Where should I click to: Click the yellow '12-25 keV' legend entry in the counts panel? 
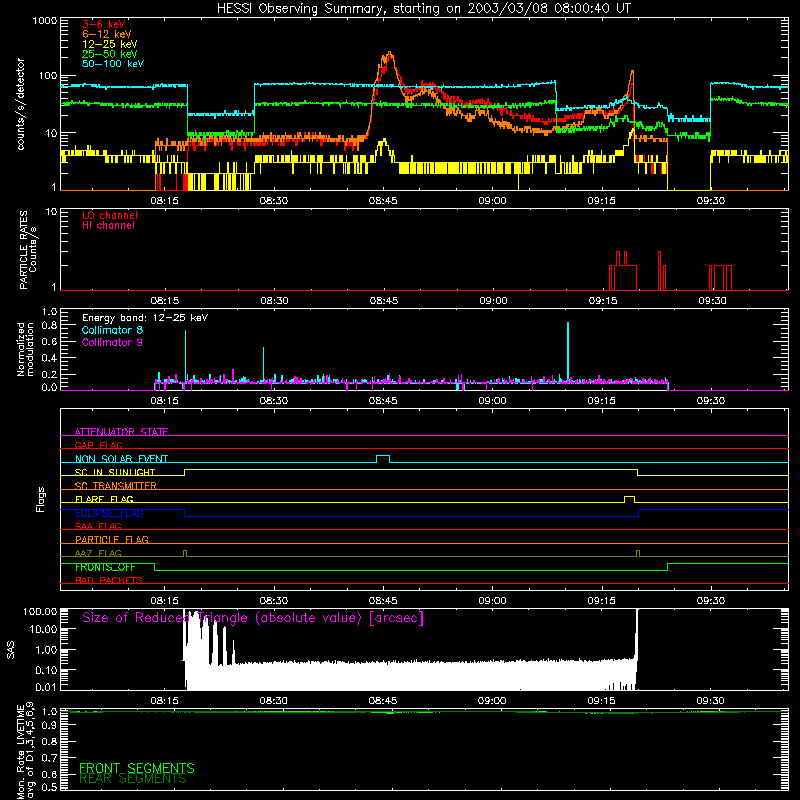[x=110, y=44]
